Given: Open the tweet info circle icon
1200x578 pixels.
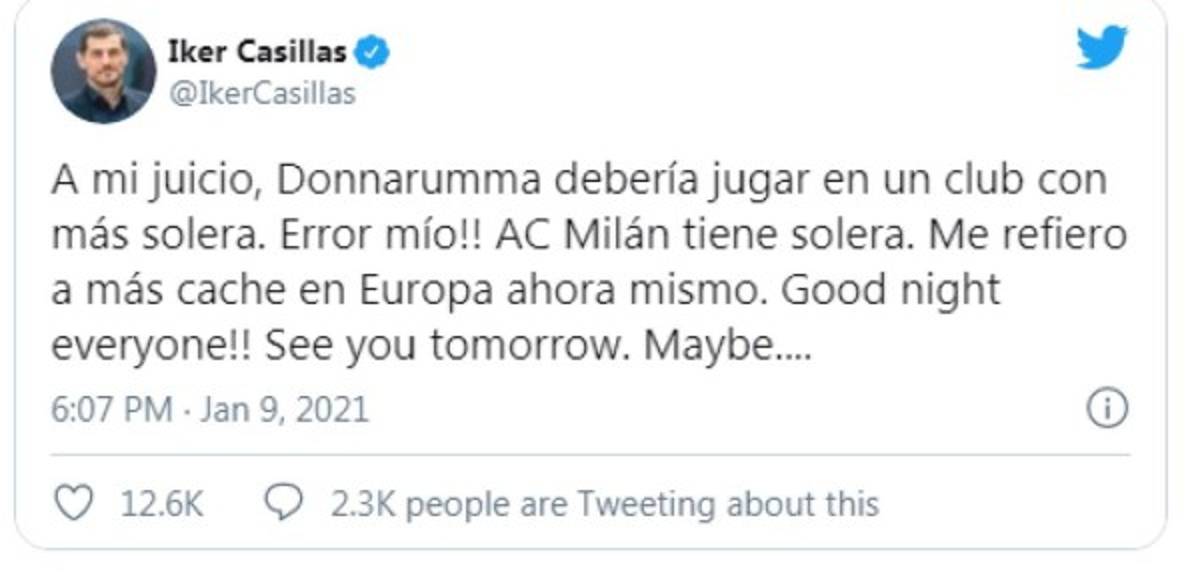Looking at the screenshot, I should pyautogui.click(x=1107, y=408).
